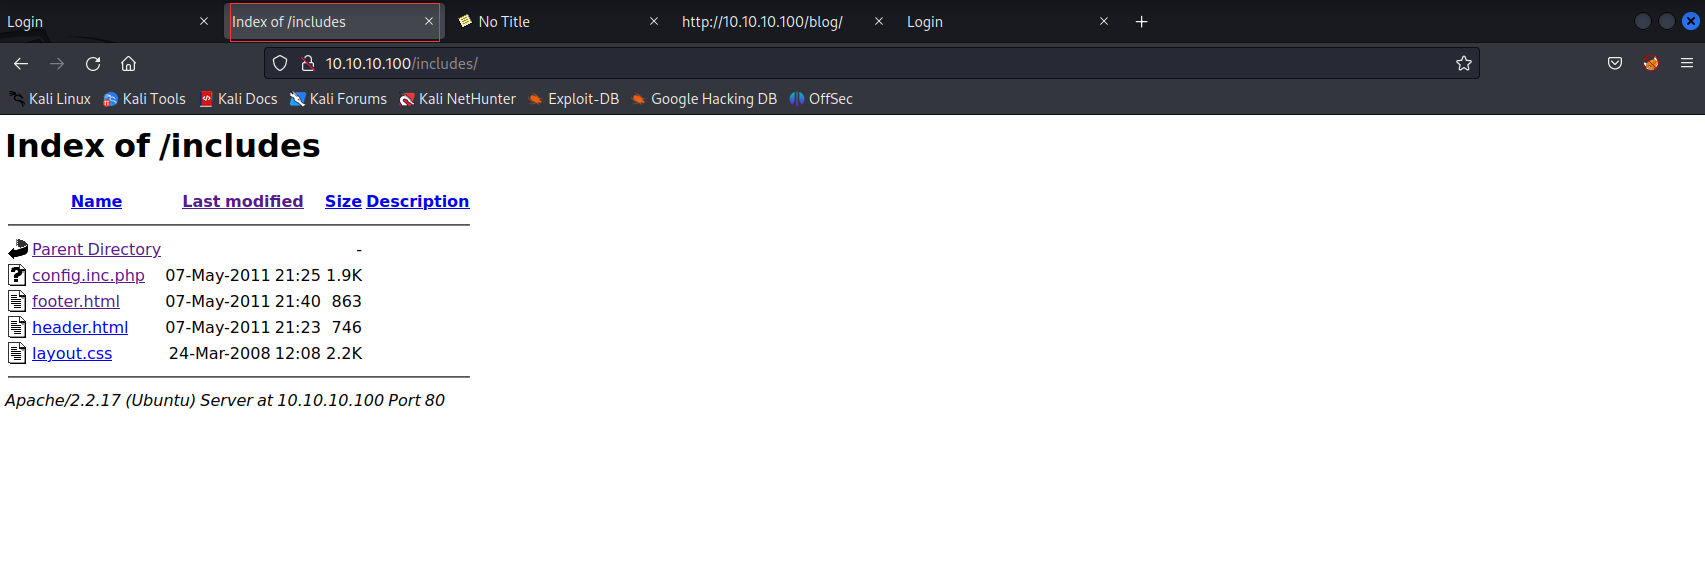The image size is (1705, 565).
Task: Close the first Login tab
Action: coord(204,21)
